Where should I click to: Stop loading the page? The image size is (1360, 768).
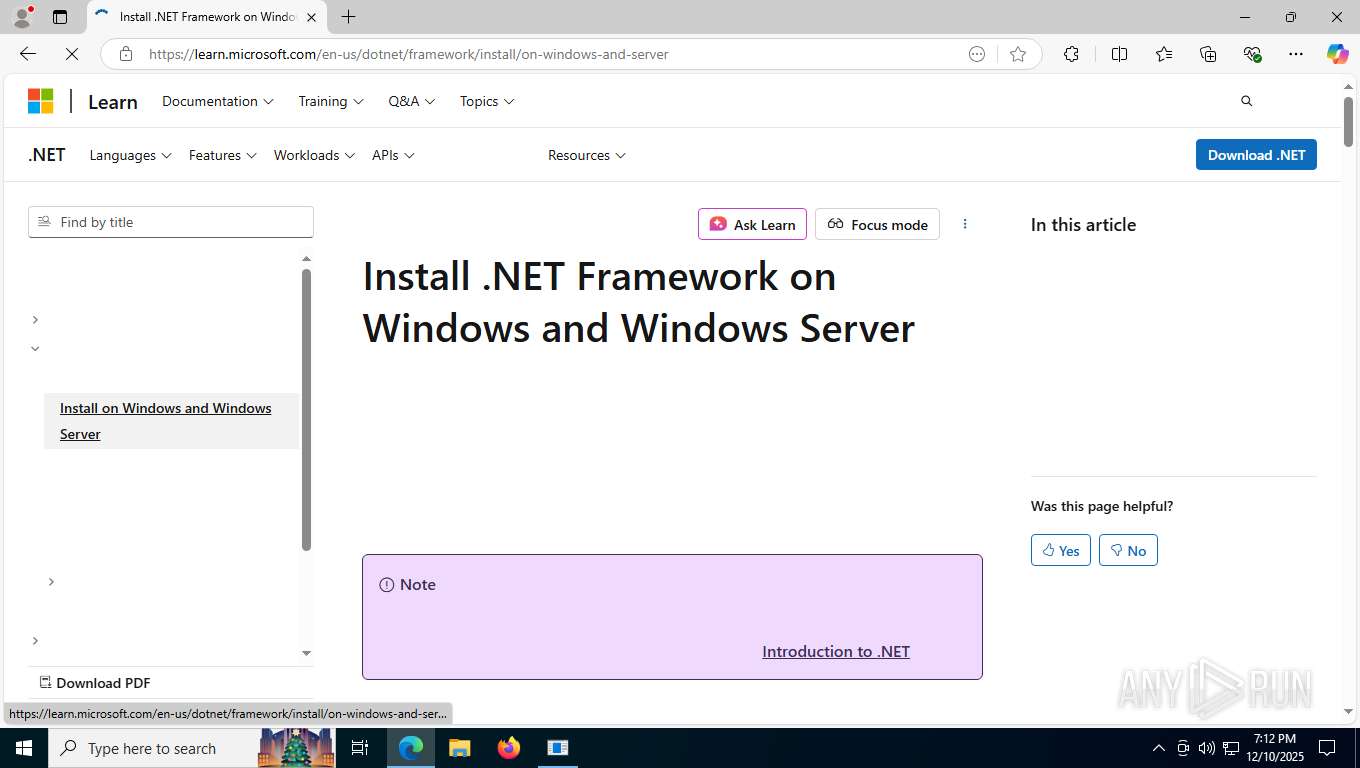tap(72, 54)
